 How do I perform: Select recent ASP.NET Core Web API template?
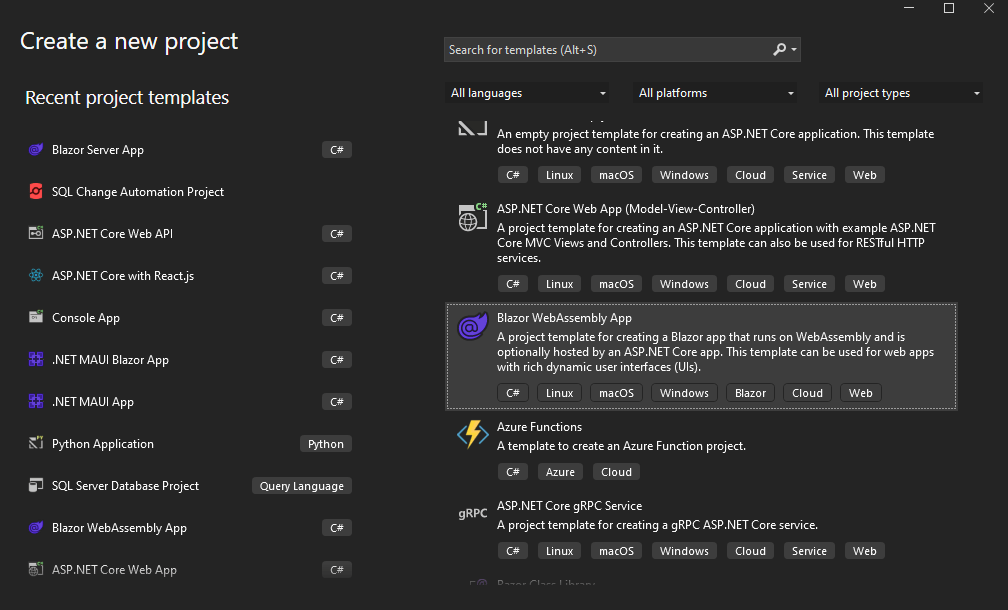click(112, 234)
